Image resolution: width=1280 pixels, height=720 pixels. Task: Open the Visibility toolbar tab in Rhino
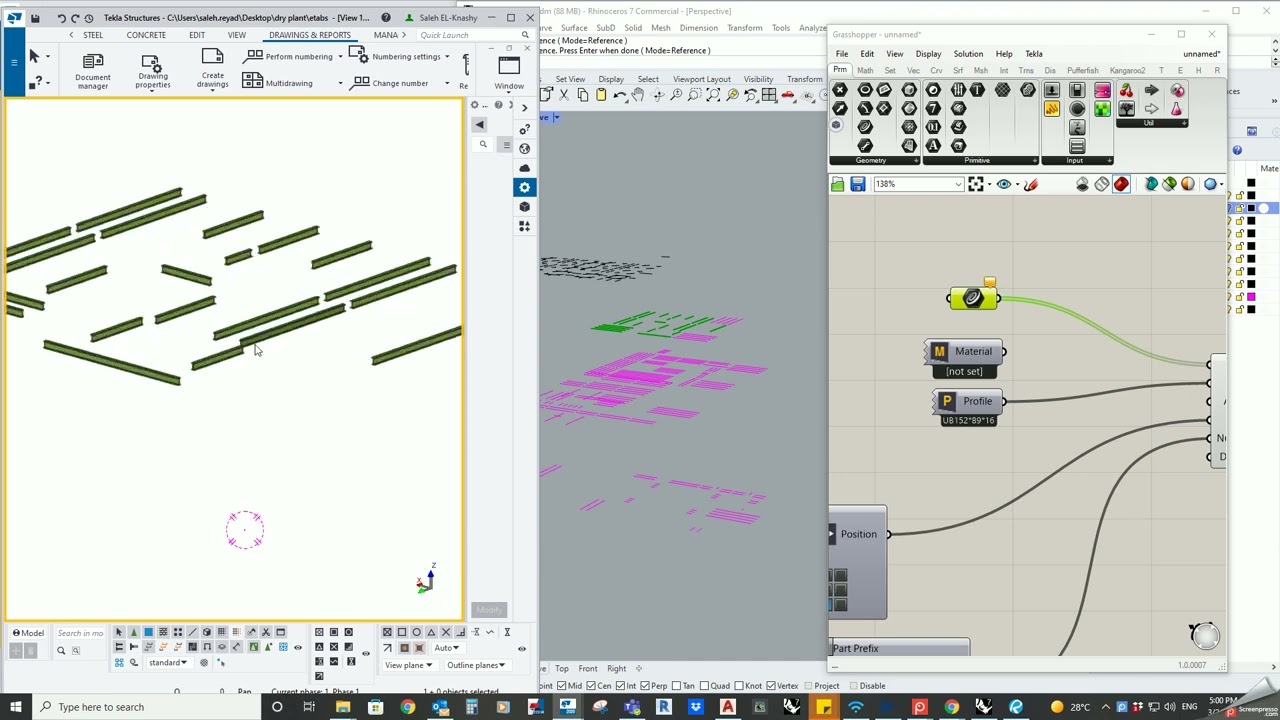[758, 79]
